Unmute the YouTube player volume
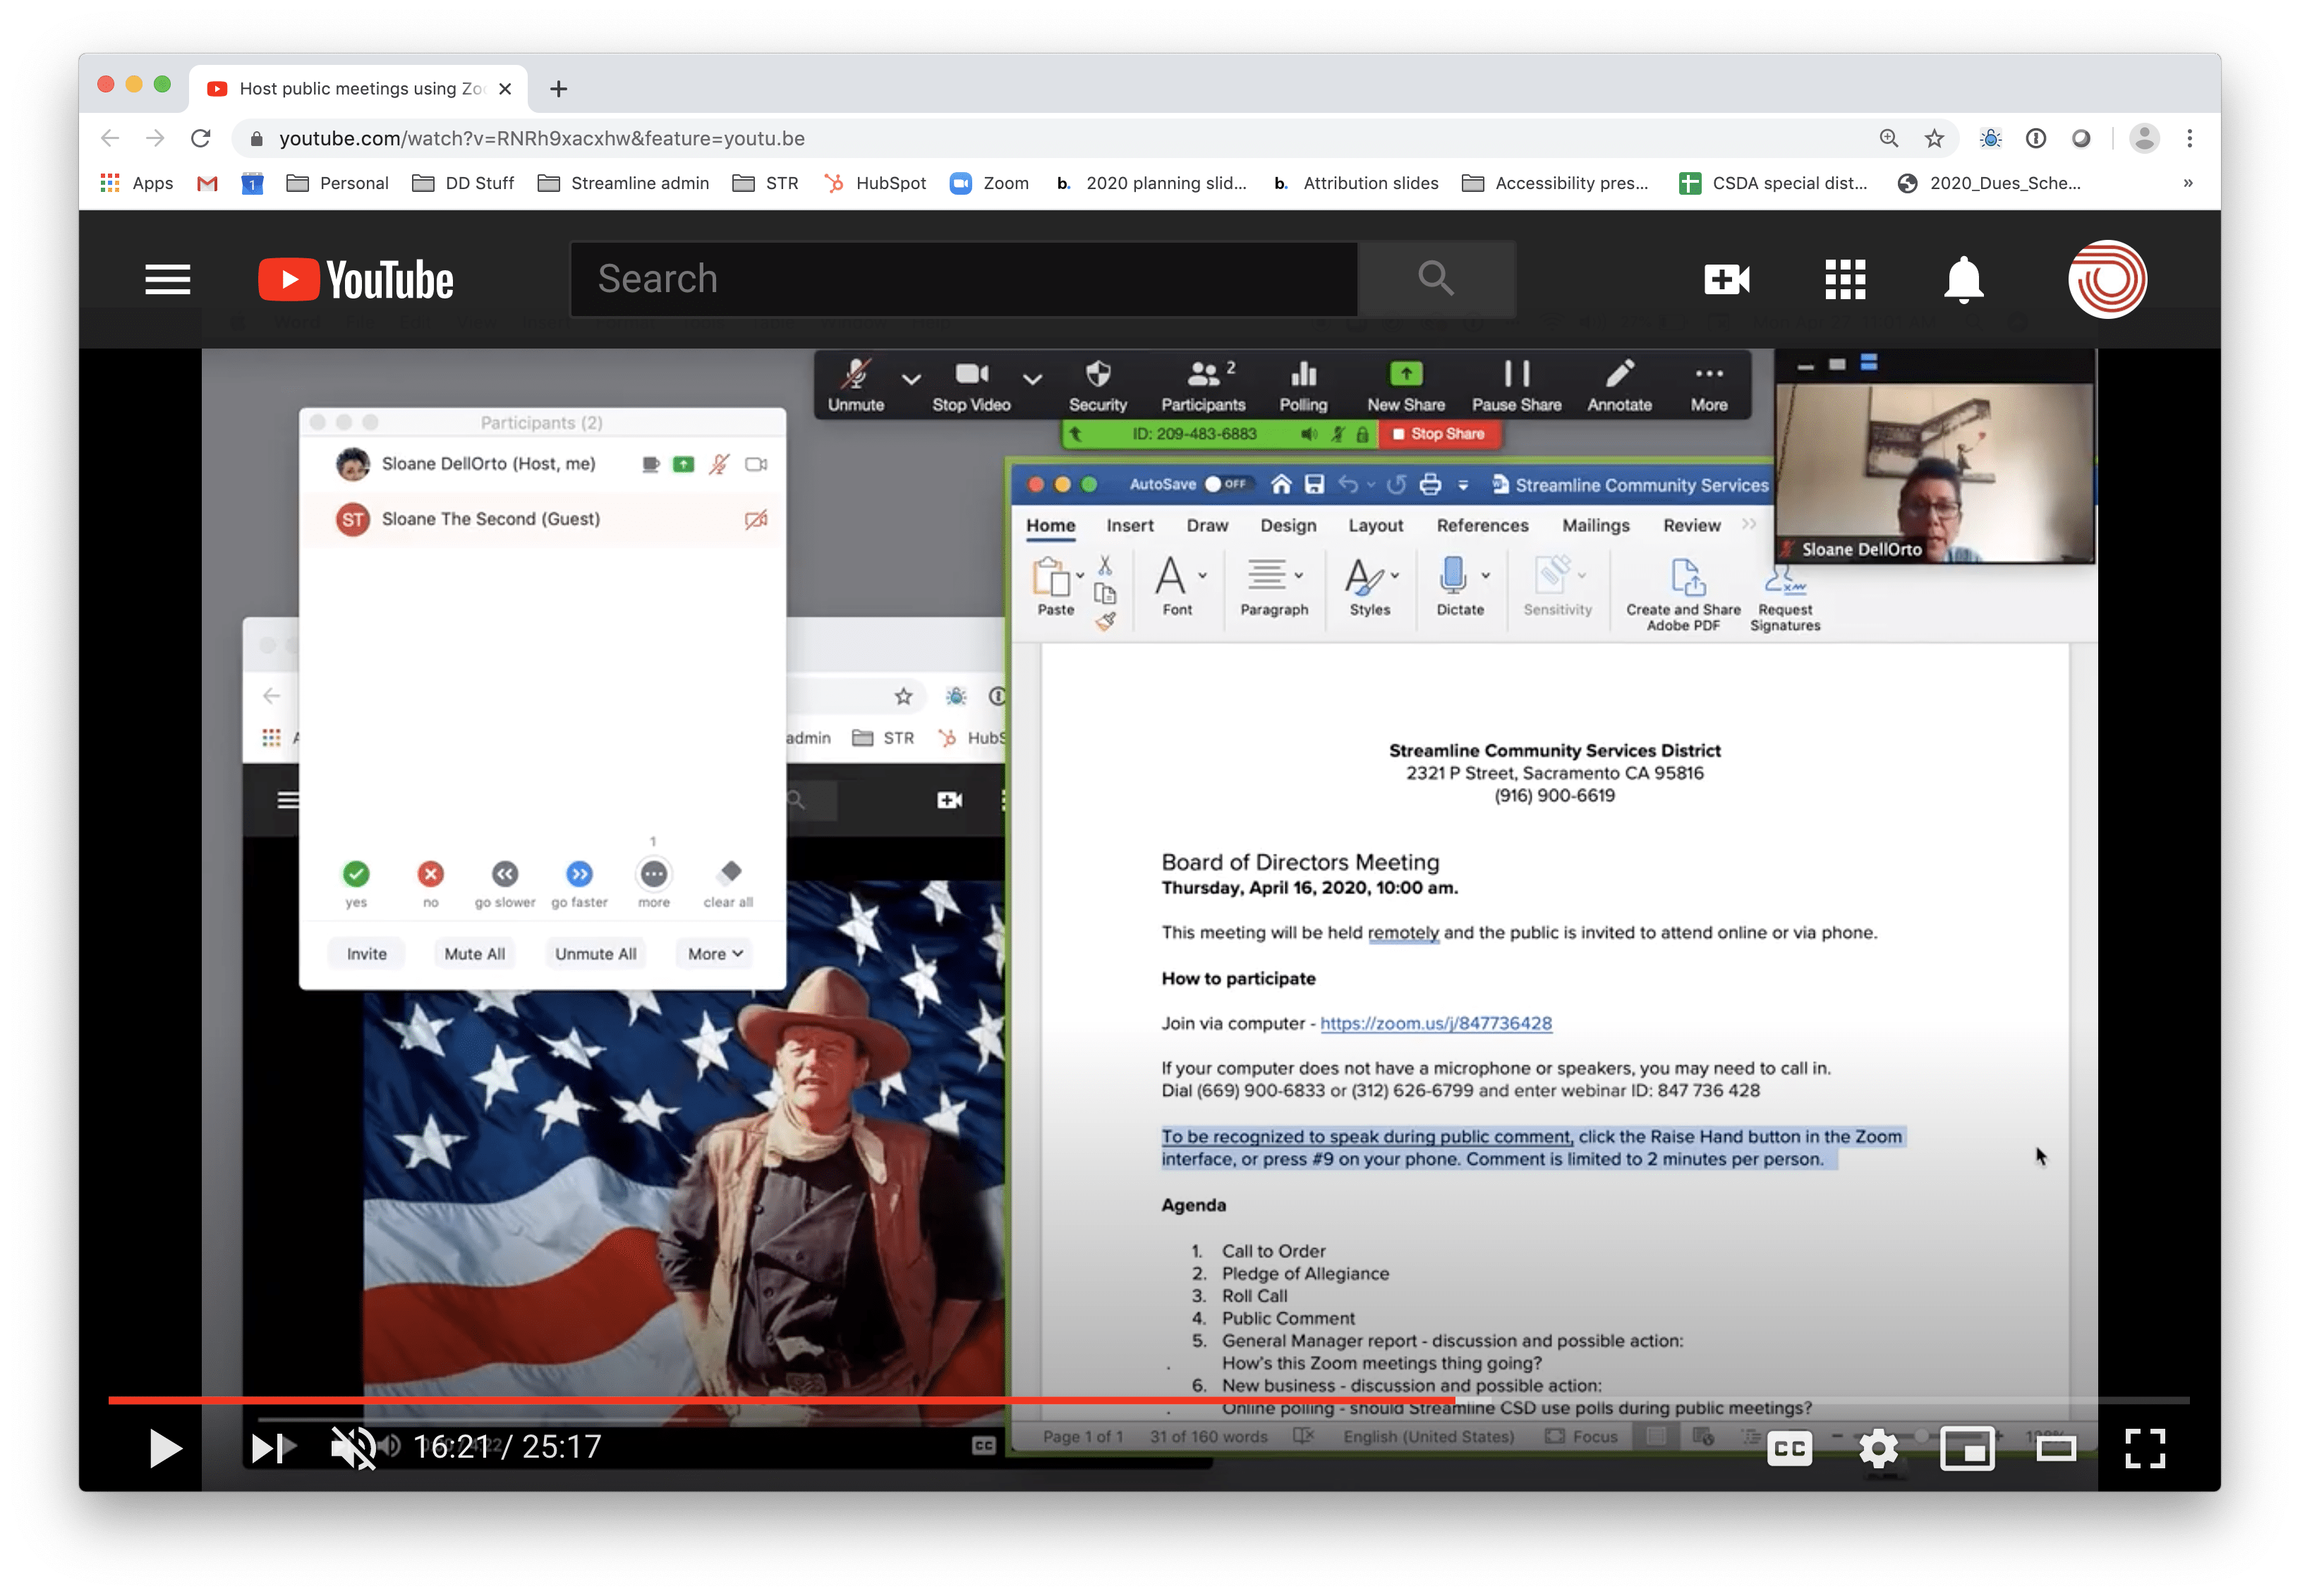The width and height of the screenshot is (2300, 1596). coord(353,1448)
